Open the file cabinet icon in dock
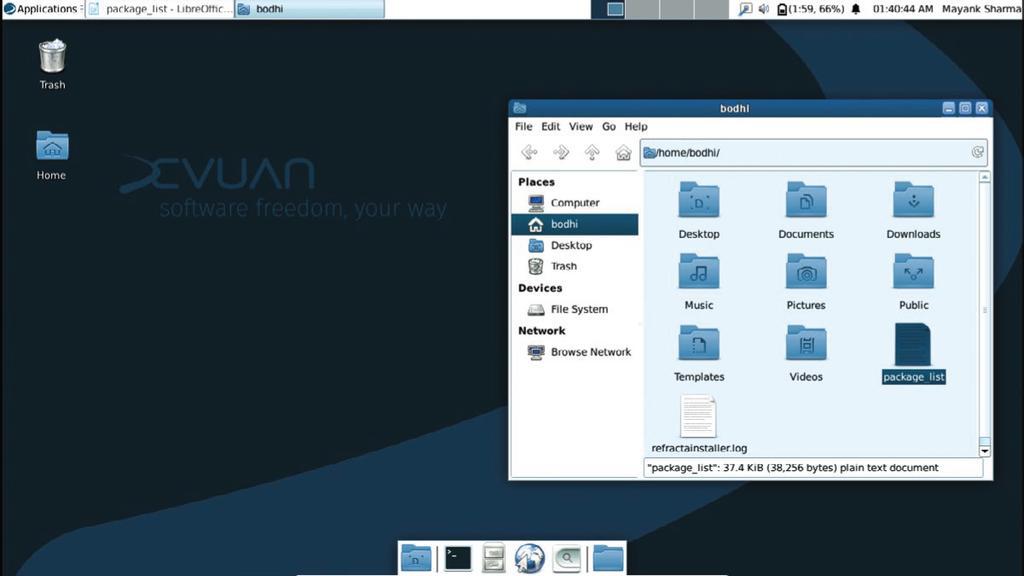The width and height of the screenshot is (1024, 576). click(x=494, y=558)
